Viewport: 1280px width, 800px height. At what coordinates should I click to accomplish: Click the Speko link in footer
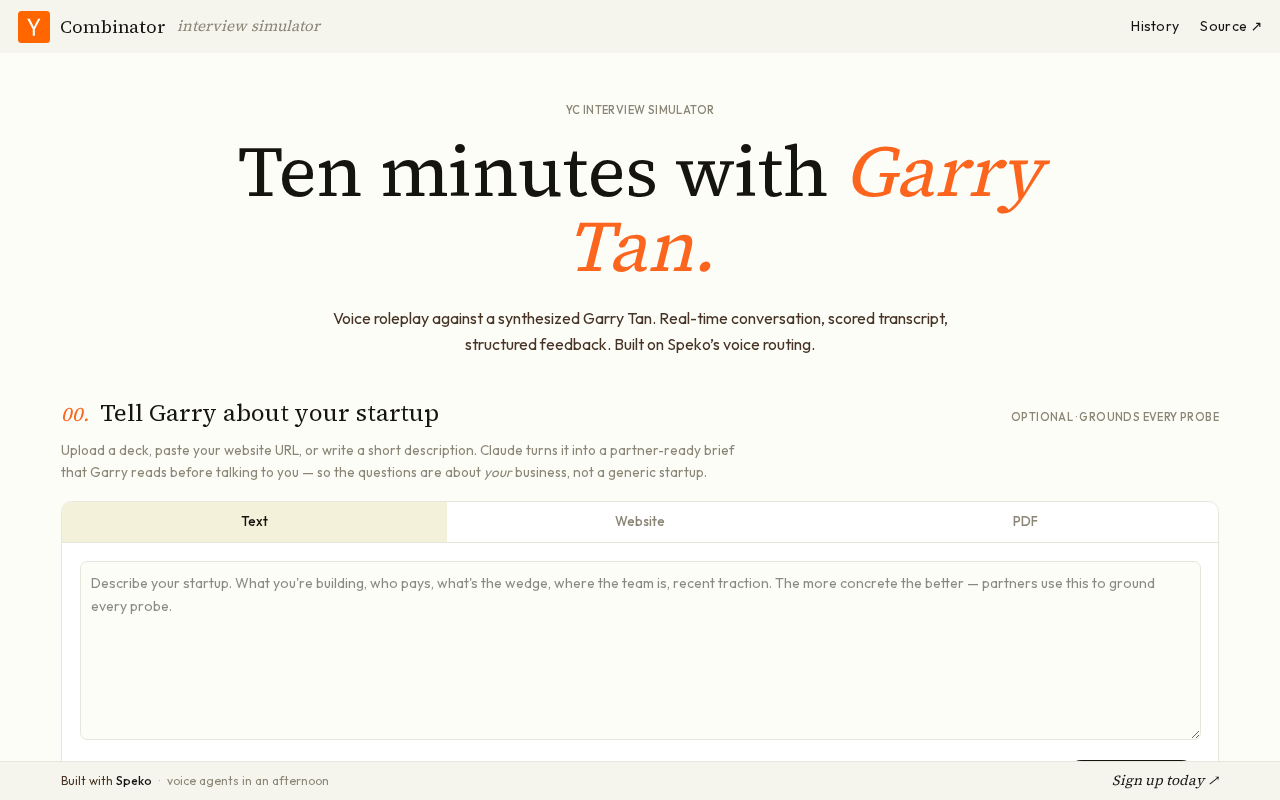click(x=134, y=781)
